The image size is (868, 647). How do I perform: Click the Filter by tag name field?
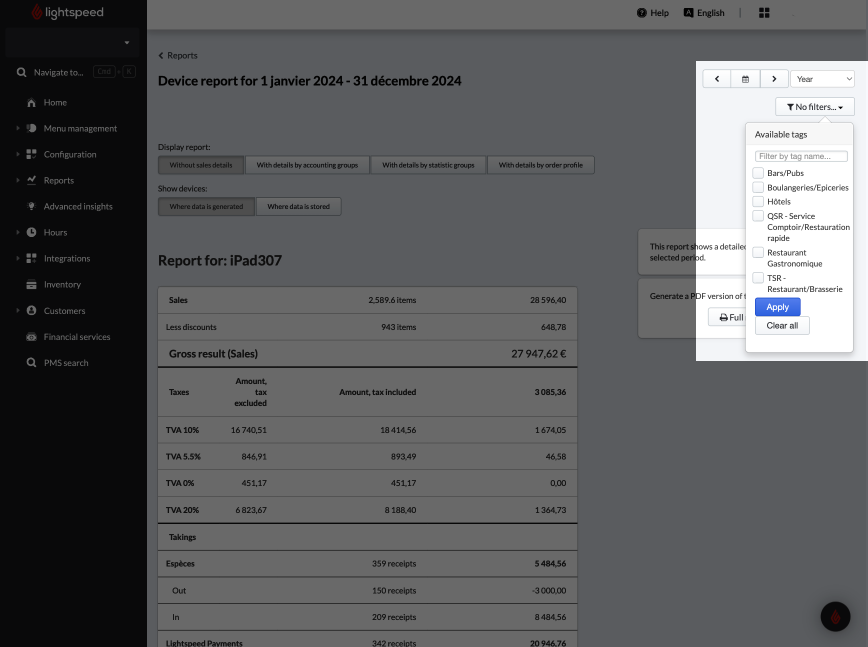coord(801,156)
